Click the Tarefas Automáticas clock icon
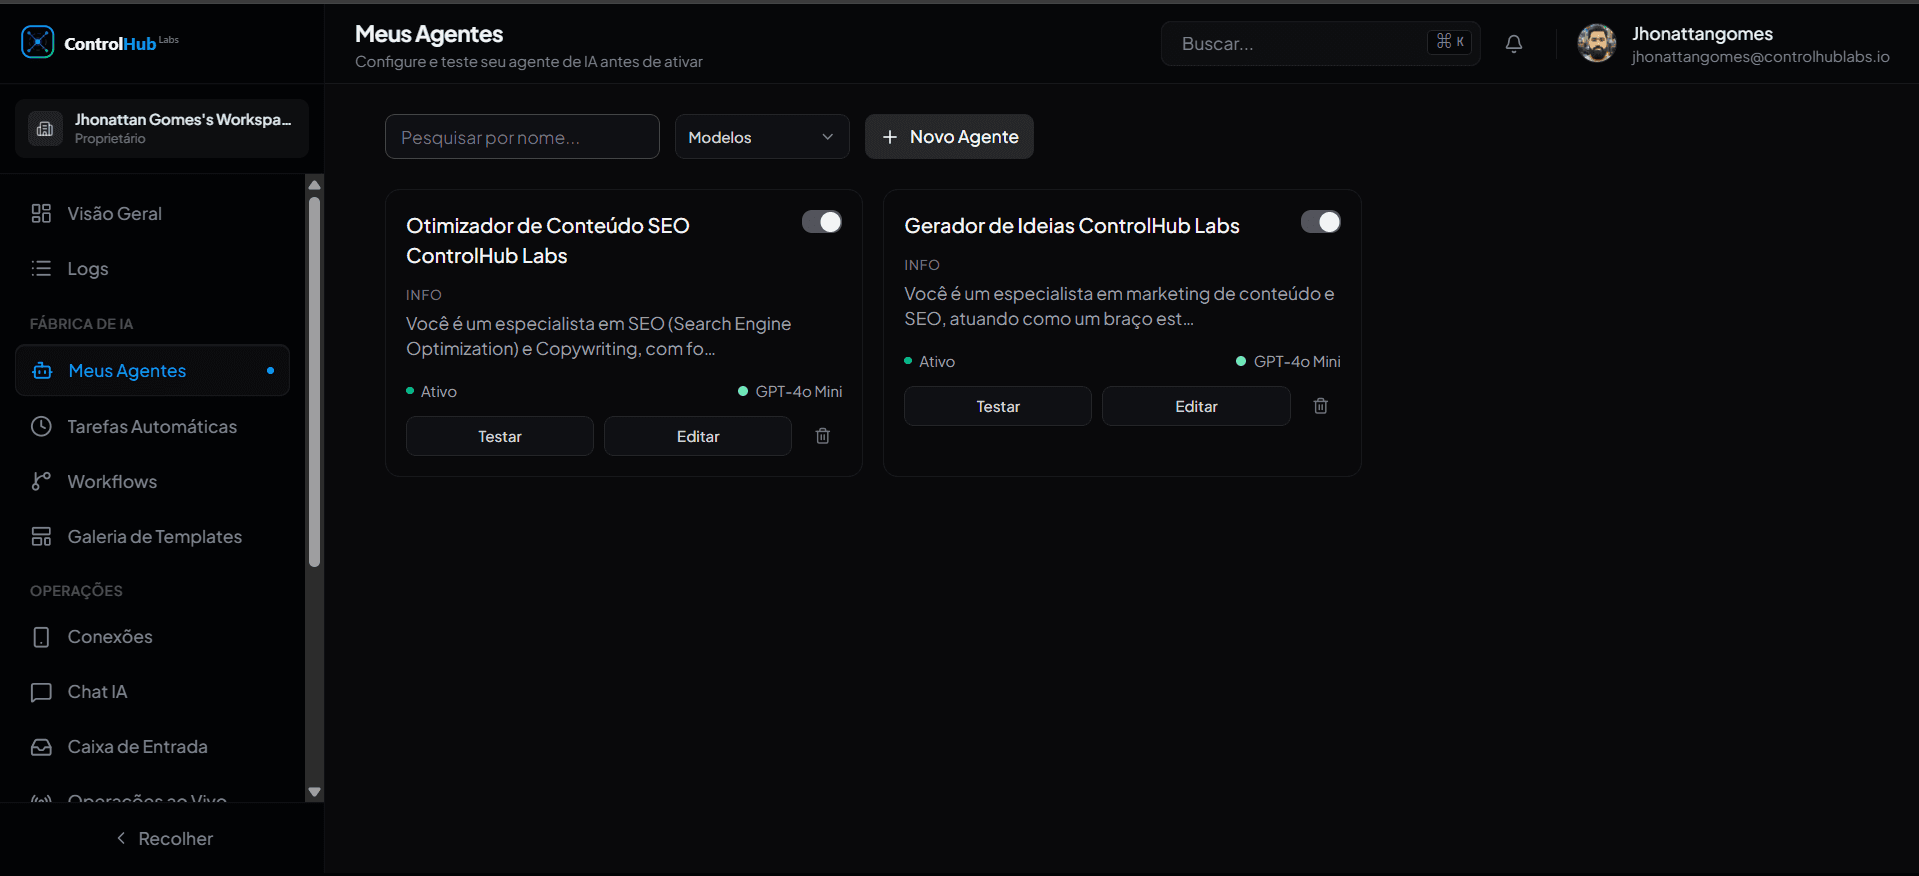 point(41,426)
